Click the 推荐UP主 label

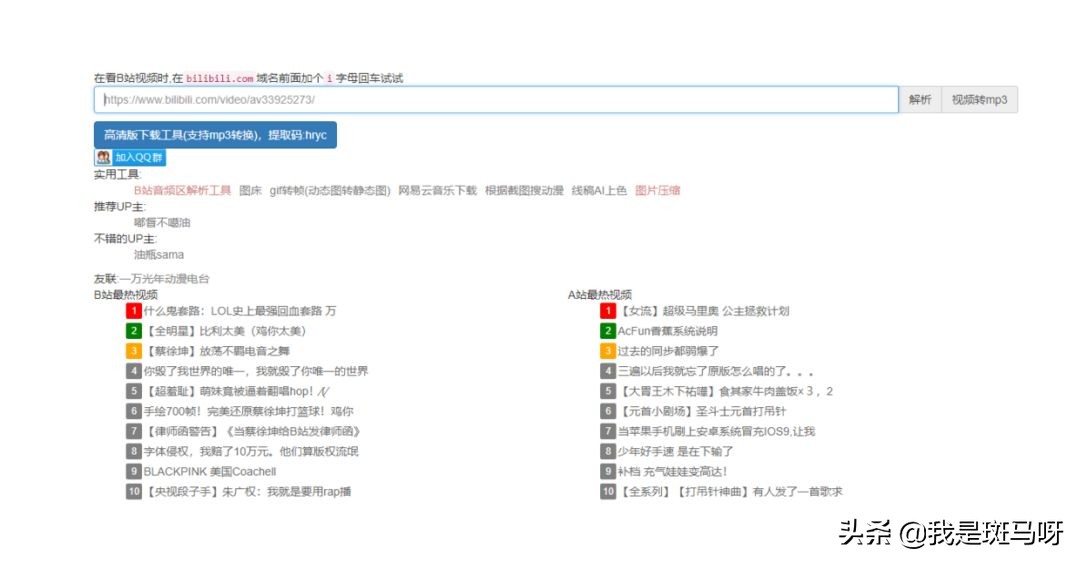point(120,207)
